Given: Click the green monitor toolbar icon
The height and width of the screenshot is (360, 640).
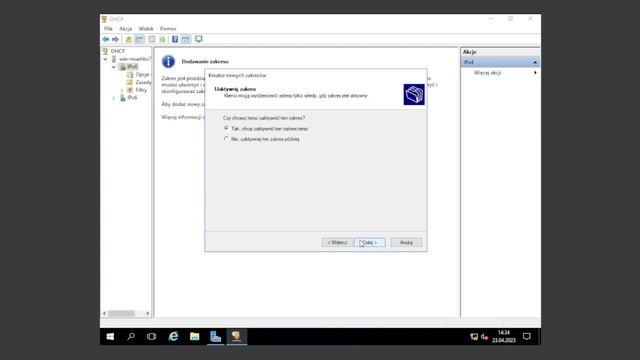Looking at the screenshot, I should [x=198, y=39].
